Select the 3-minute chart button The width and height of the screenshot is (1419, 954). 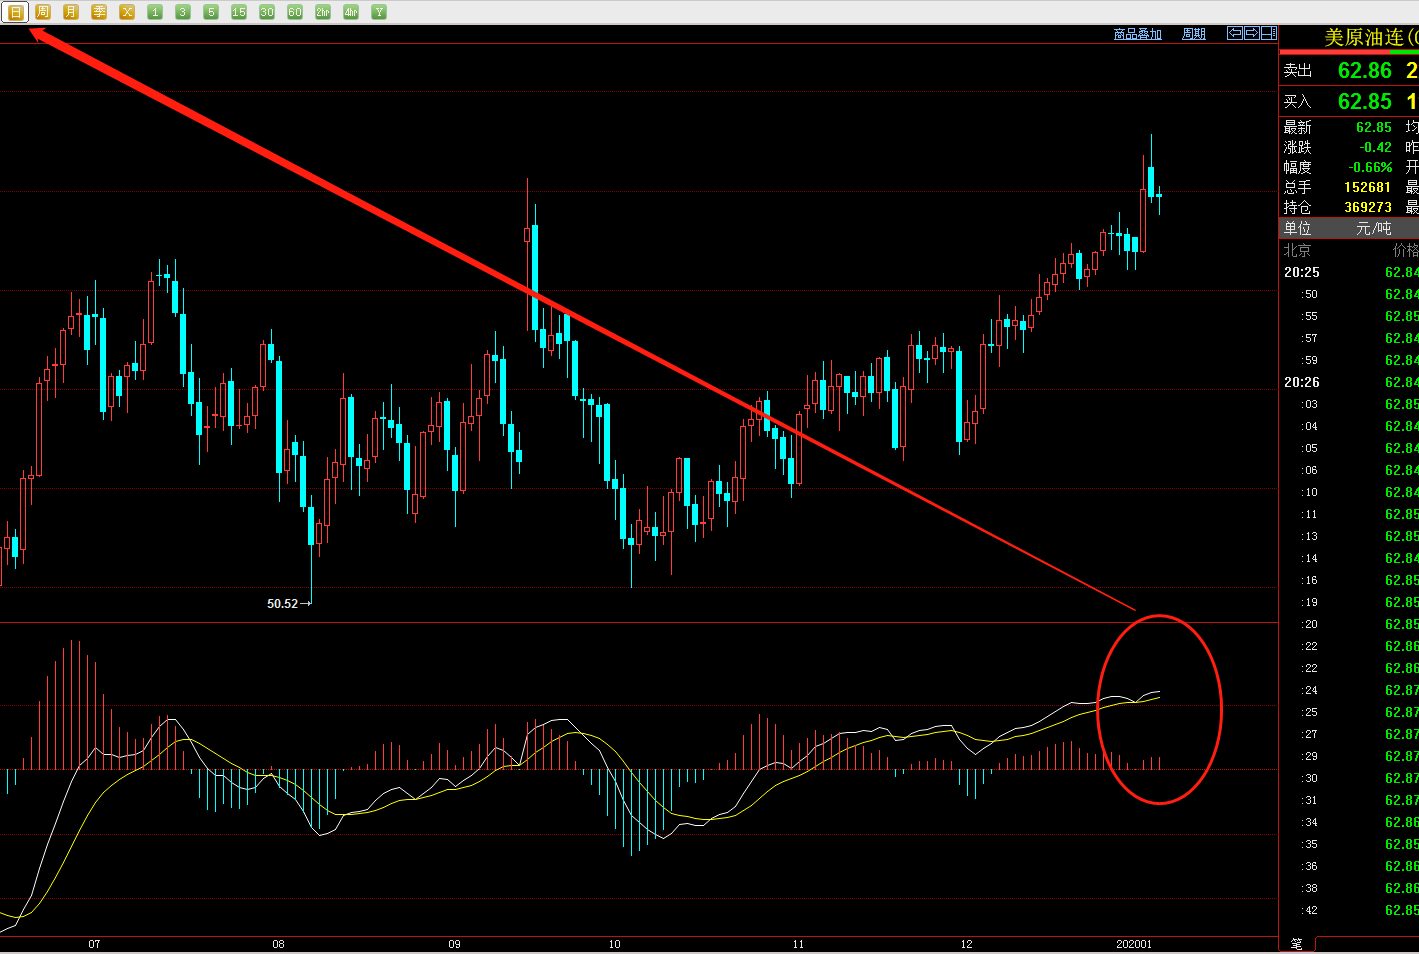[x=183, y=12]
